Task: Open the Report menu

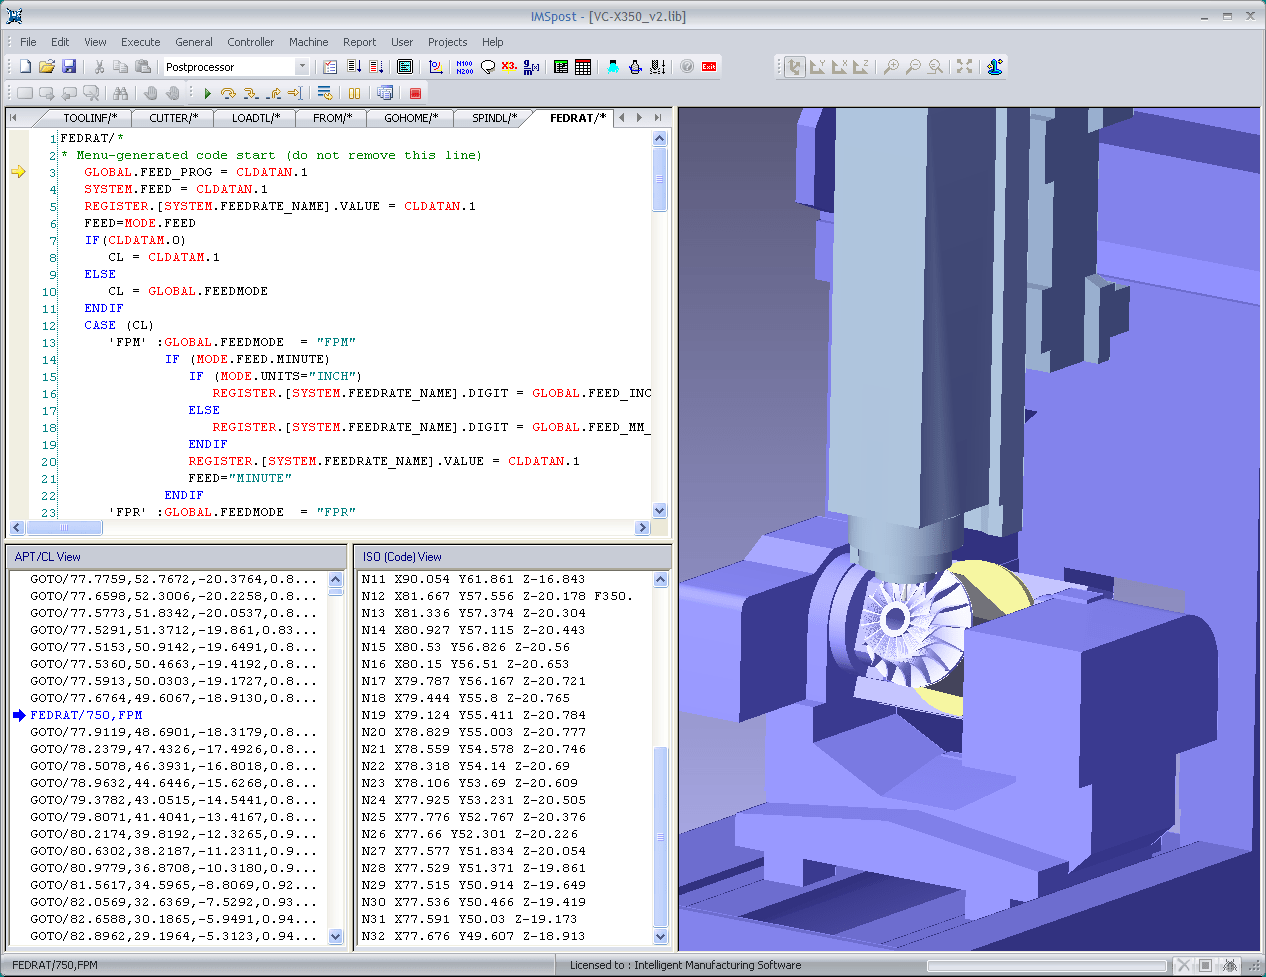Action: click(x=359, y=42)
